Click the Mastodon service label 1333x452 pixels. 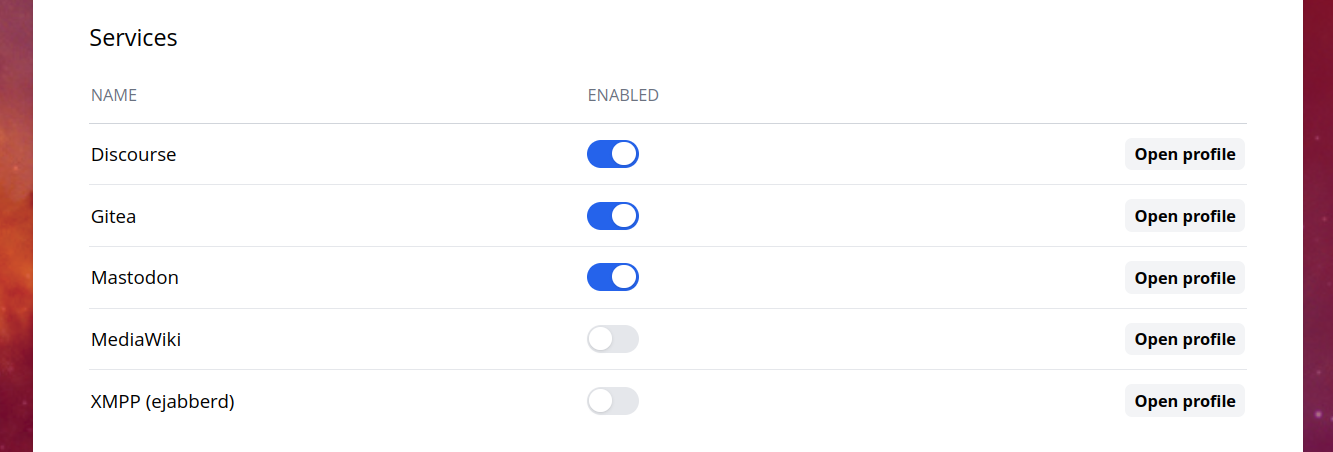coord(134,278)
